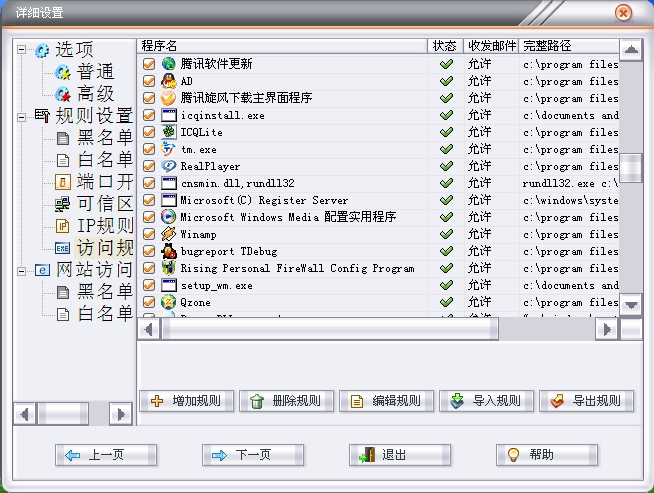Click the EXE icon beside 访问规
This screenshot has height=493, width=654.
63,248
